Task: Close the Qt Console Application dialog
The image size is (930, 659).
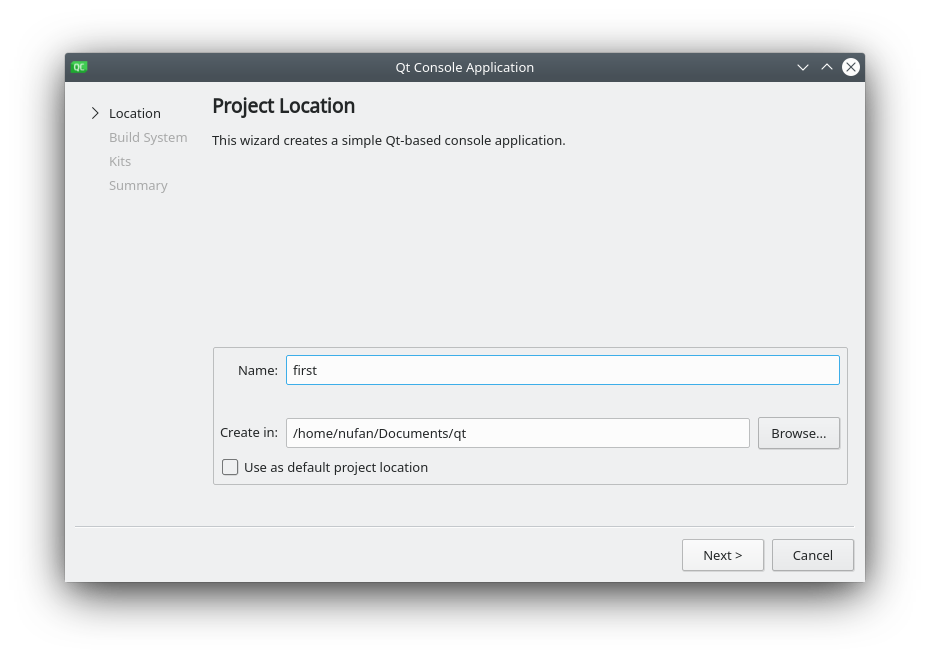Action: tap(850, 67)
